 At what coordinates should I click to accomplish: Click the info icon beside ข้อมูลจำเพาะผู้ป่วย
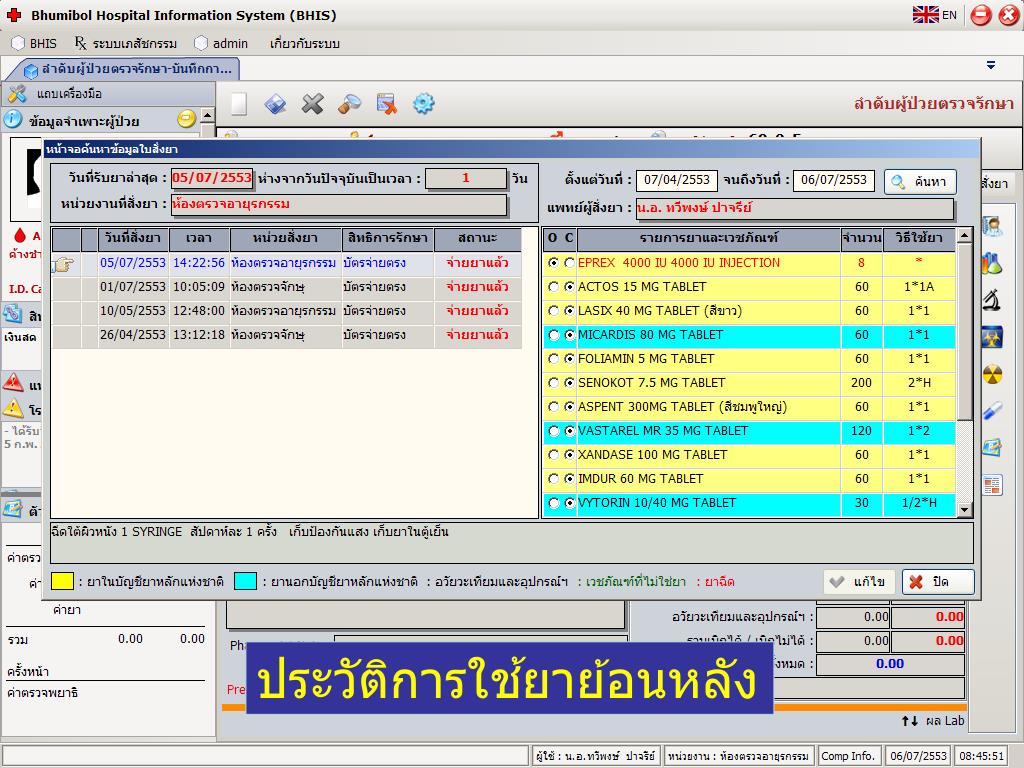[13, 120]
